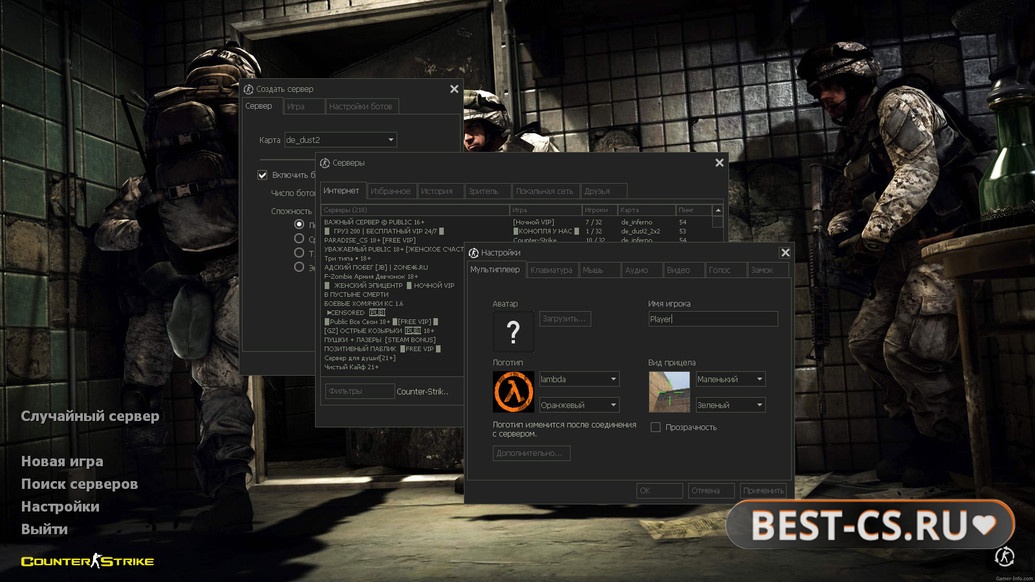Click Случайный сервер in main menu
Screen dimensions: 1035x582
(x=90, y=416)
